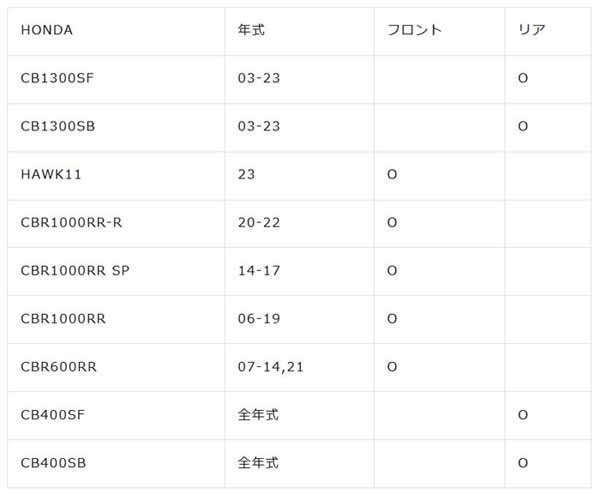Click the HAWK11 row label
Image resolution: width=600 pixels, height=494 pixels.
coord(51,174)
